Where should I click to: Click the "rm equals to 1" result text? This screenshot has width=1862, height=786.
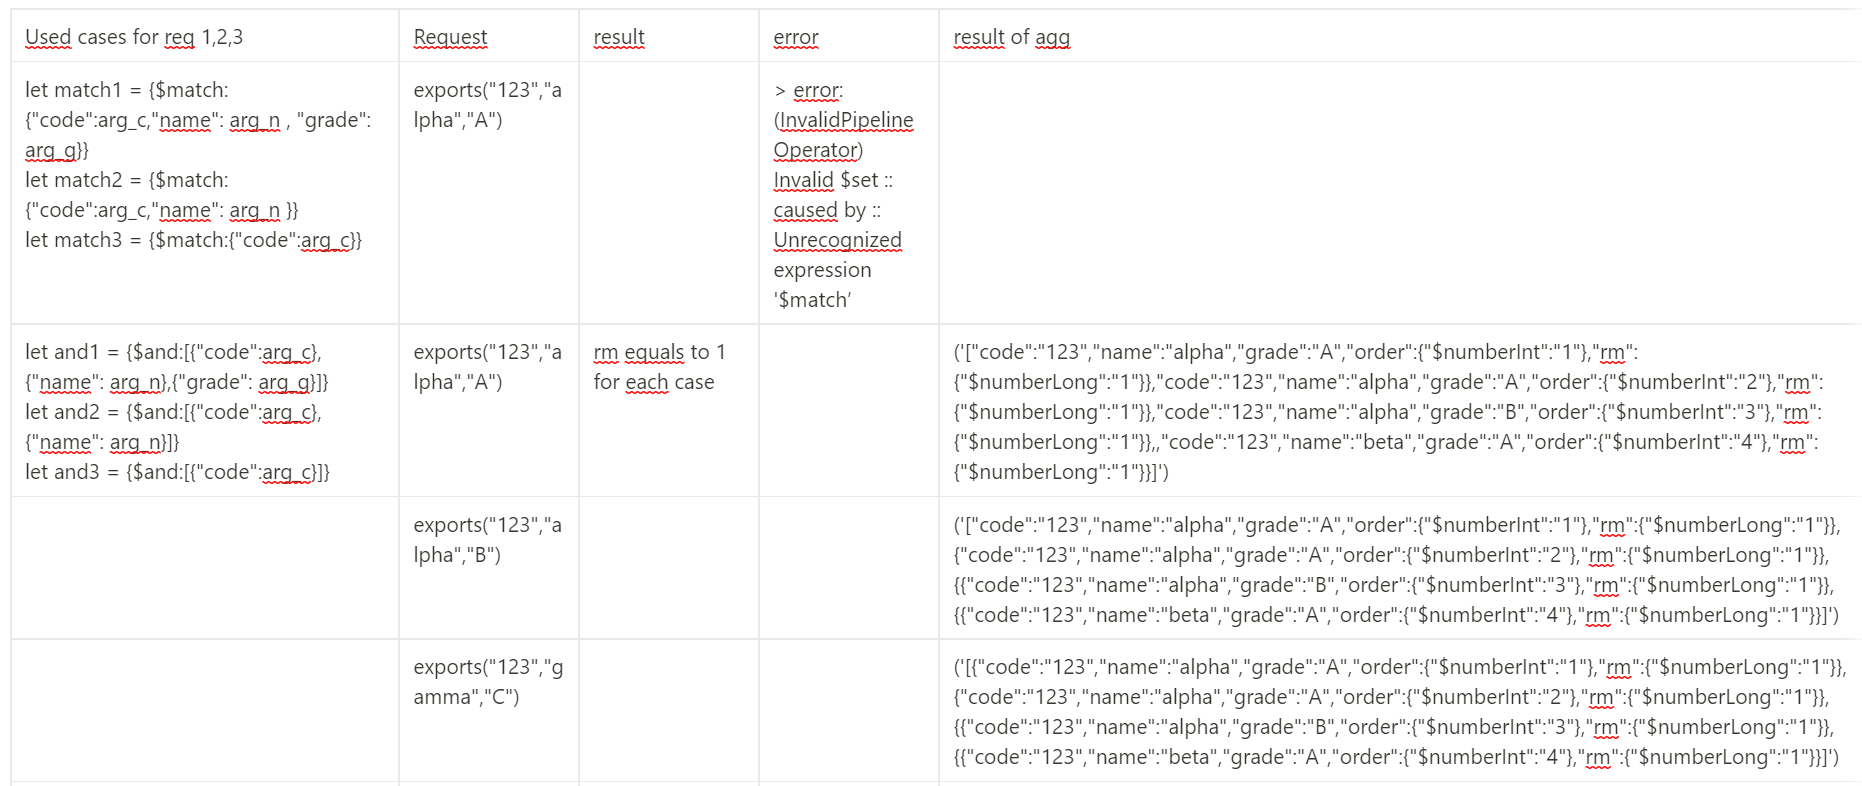click(x=659, y=352)
